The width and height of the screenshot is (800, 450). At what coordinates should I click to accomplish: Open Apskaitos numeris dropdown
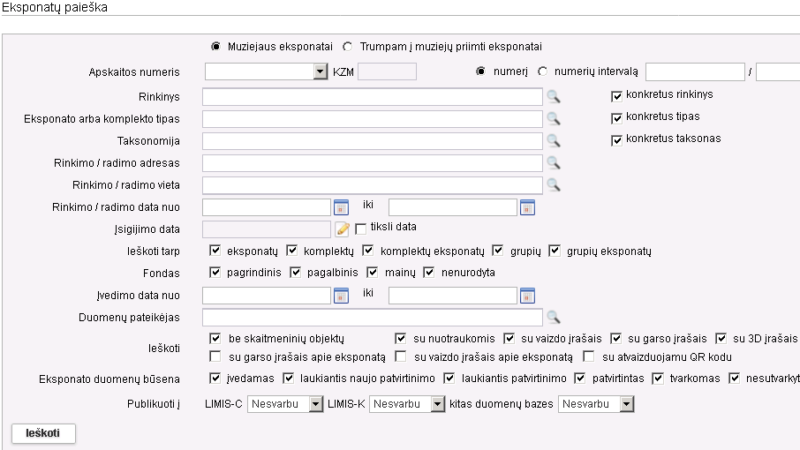266,71
